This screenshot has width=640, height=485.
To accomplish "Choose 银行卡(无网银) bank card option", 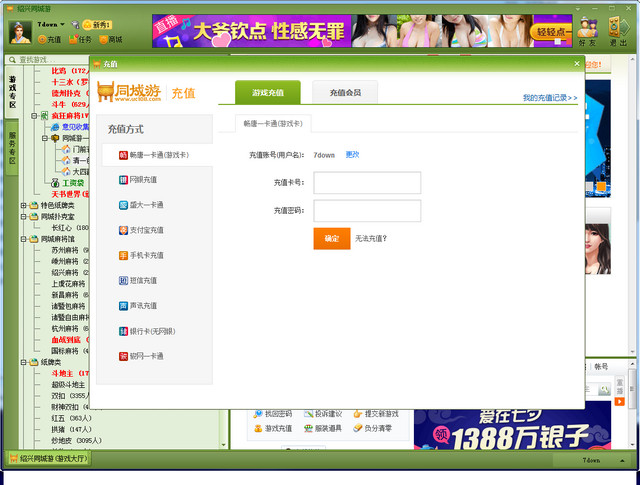I will coord(147,331).
